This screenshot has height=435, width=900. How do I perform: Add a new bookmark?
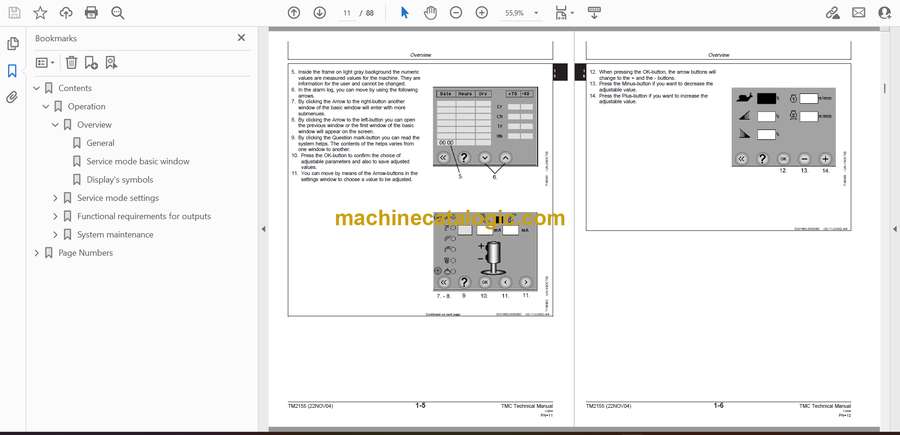(x=91, y=63)
